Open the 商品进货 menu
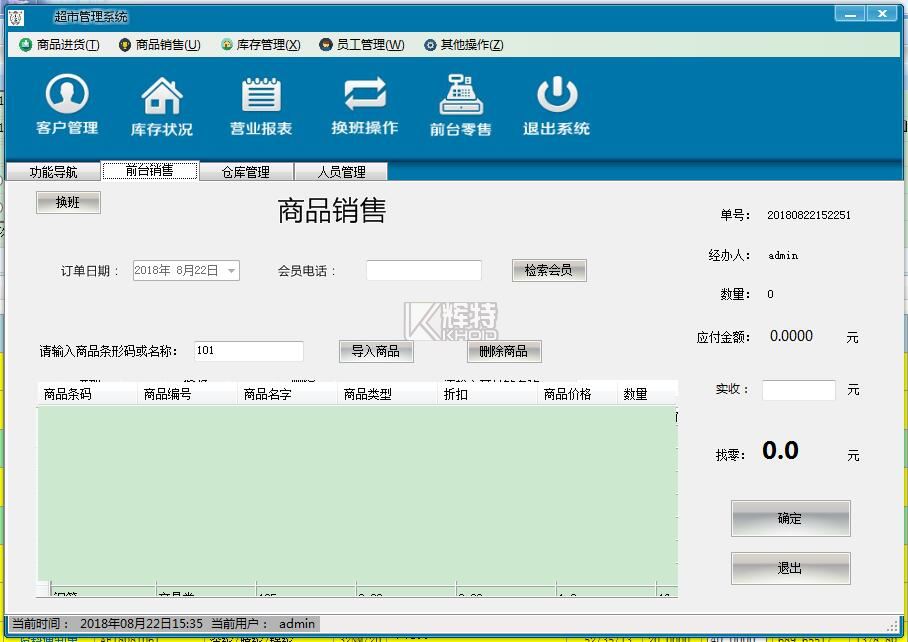 (x=60, y=45)
